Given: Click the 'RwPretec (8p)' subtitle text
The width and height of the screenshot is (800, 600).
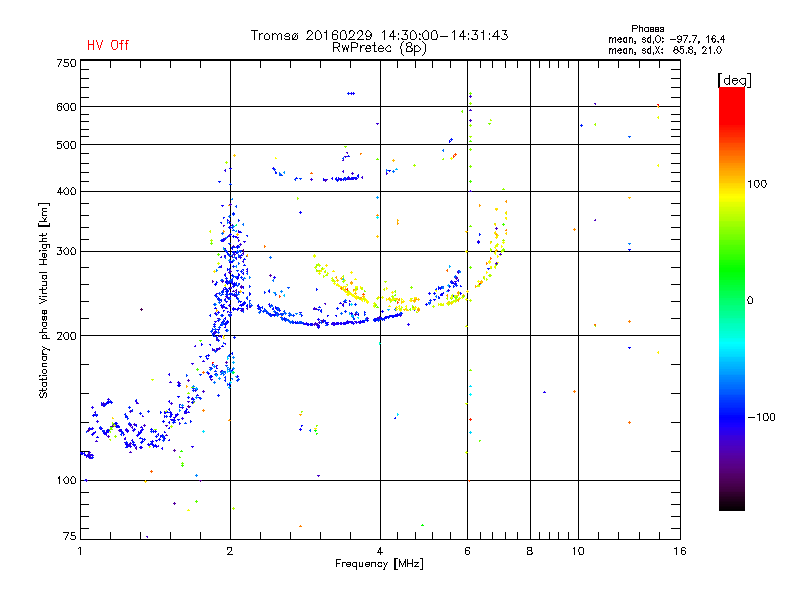Looking at the screenshot, I should (379, 48).
